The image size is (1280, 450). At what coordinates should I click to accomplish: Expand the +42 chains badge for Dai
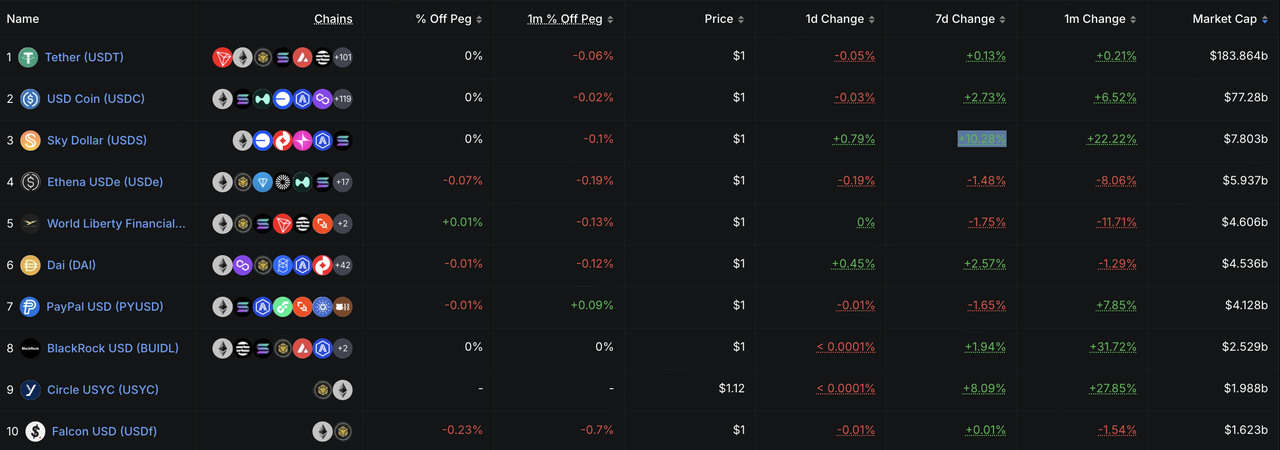(x=342, y=265)
